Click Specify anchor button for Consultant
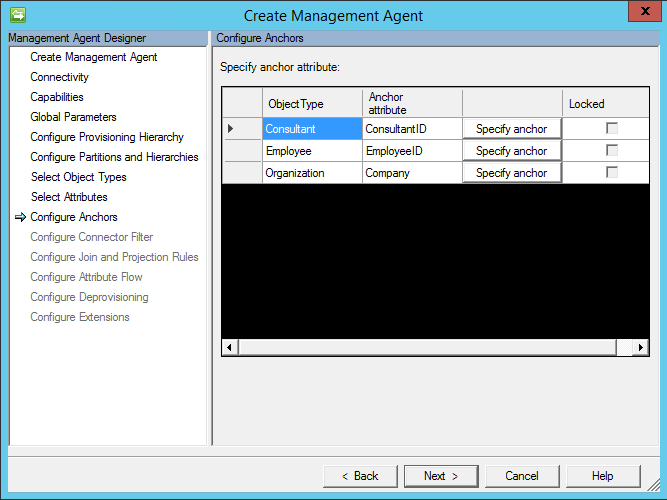Image resolution: width=667 pixels, height=500 pixels. coord(512,129)
